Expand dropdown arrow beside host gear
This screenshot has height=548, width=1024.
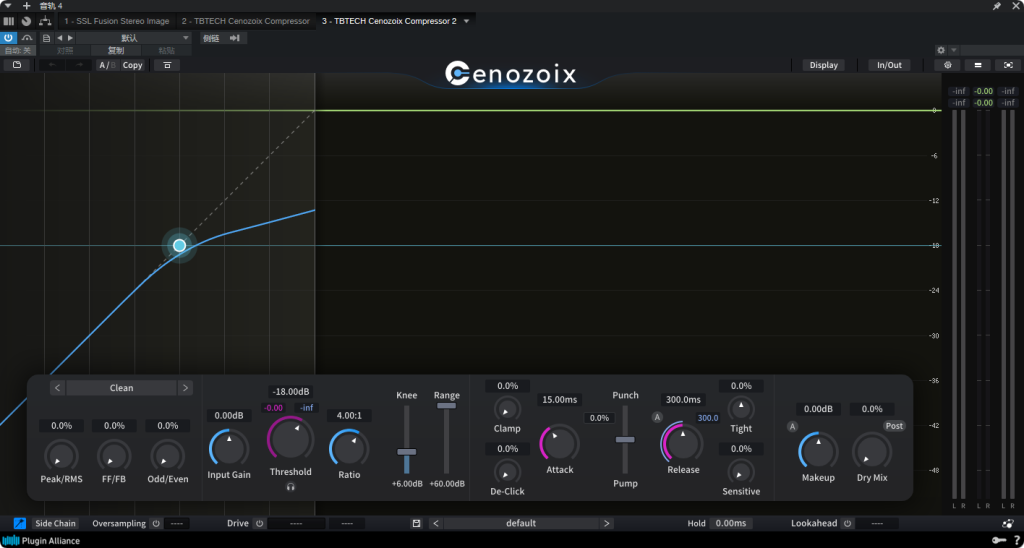(x=953, y=50)
